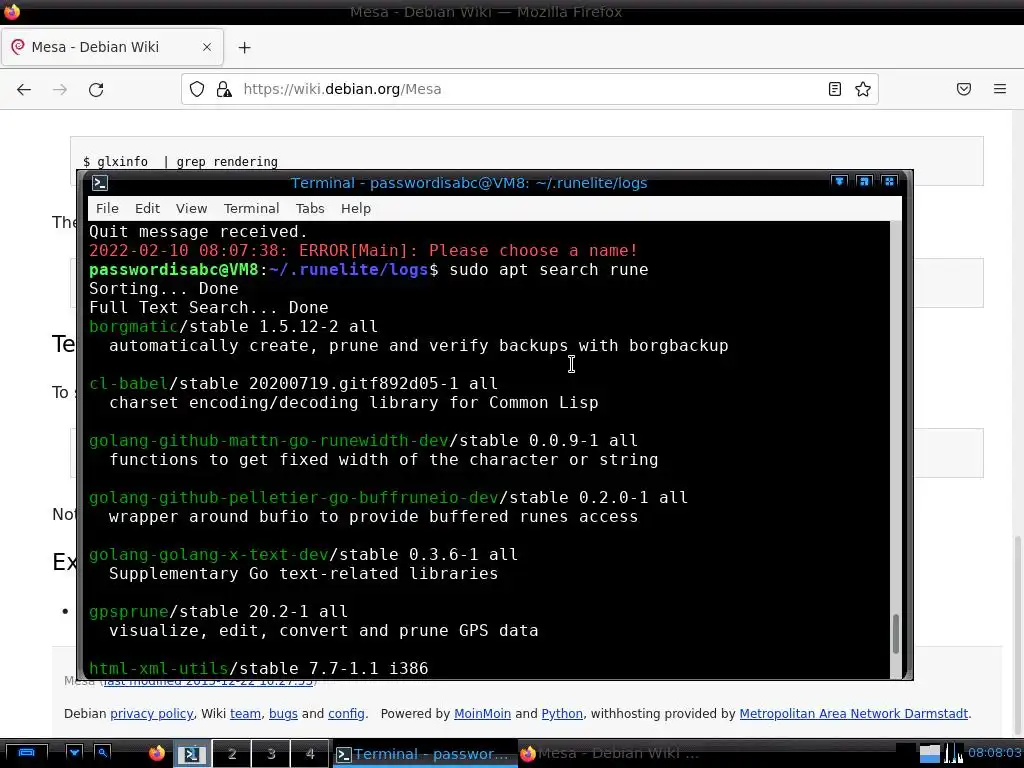The height and width of the screenshot is (768, 1024).
Task: Open the terminal File menu
Action: 107,208
